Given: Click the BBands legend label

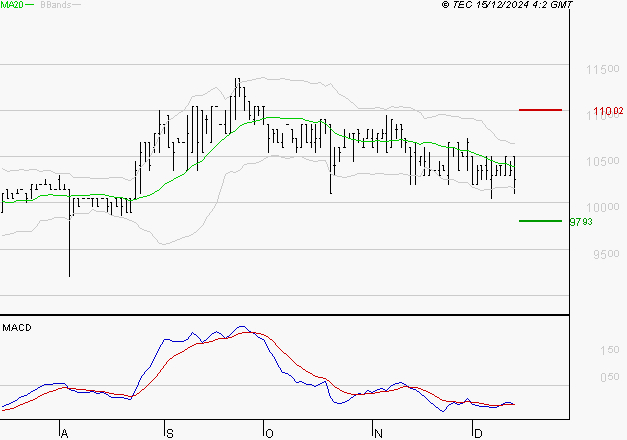Looking at the screenshot, I should click(x=56, y=5).
